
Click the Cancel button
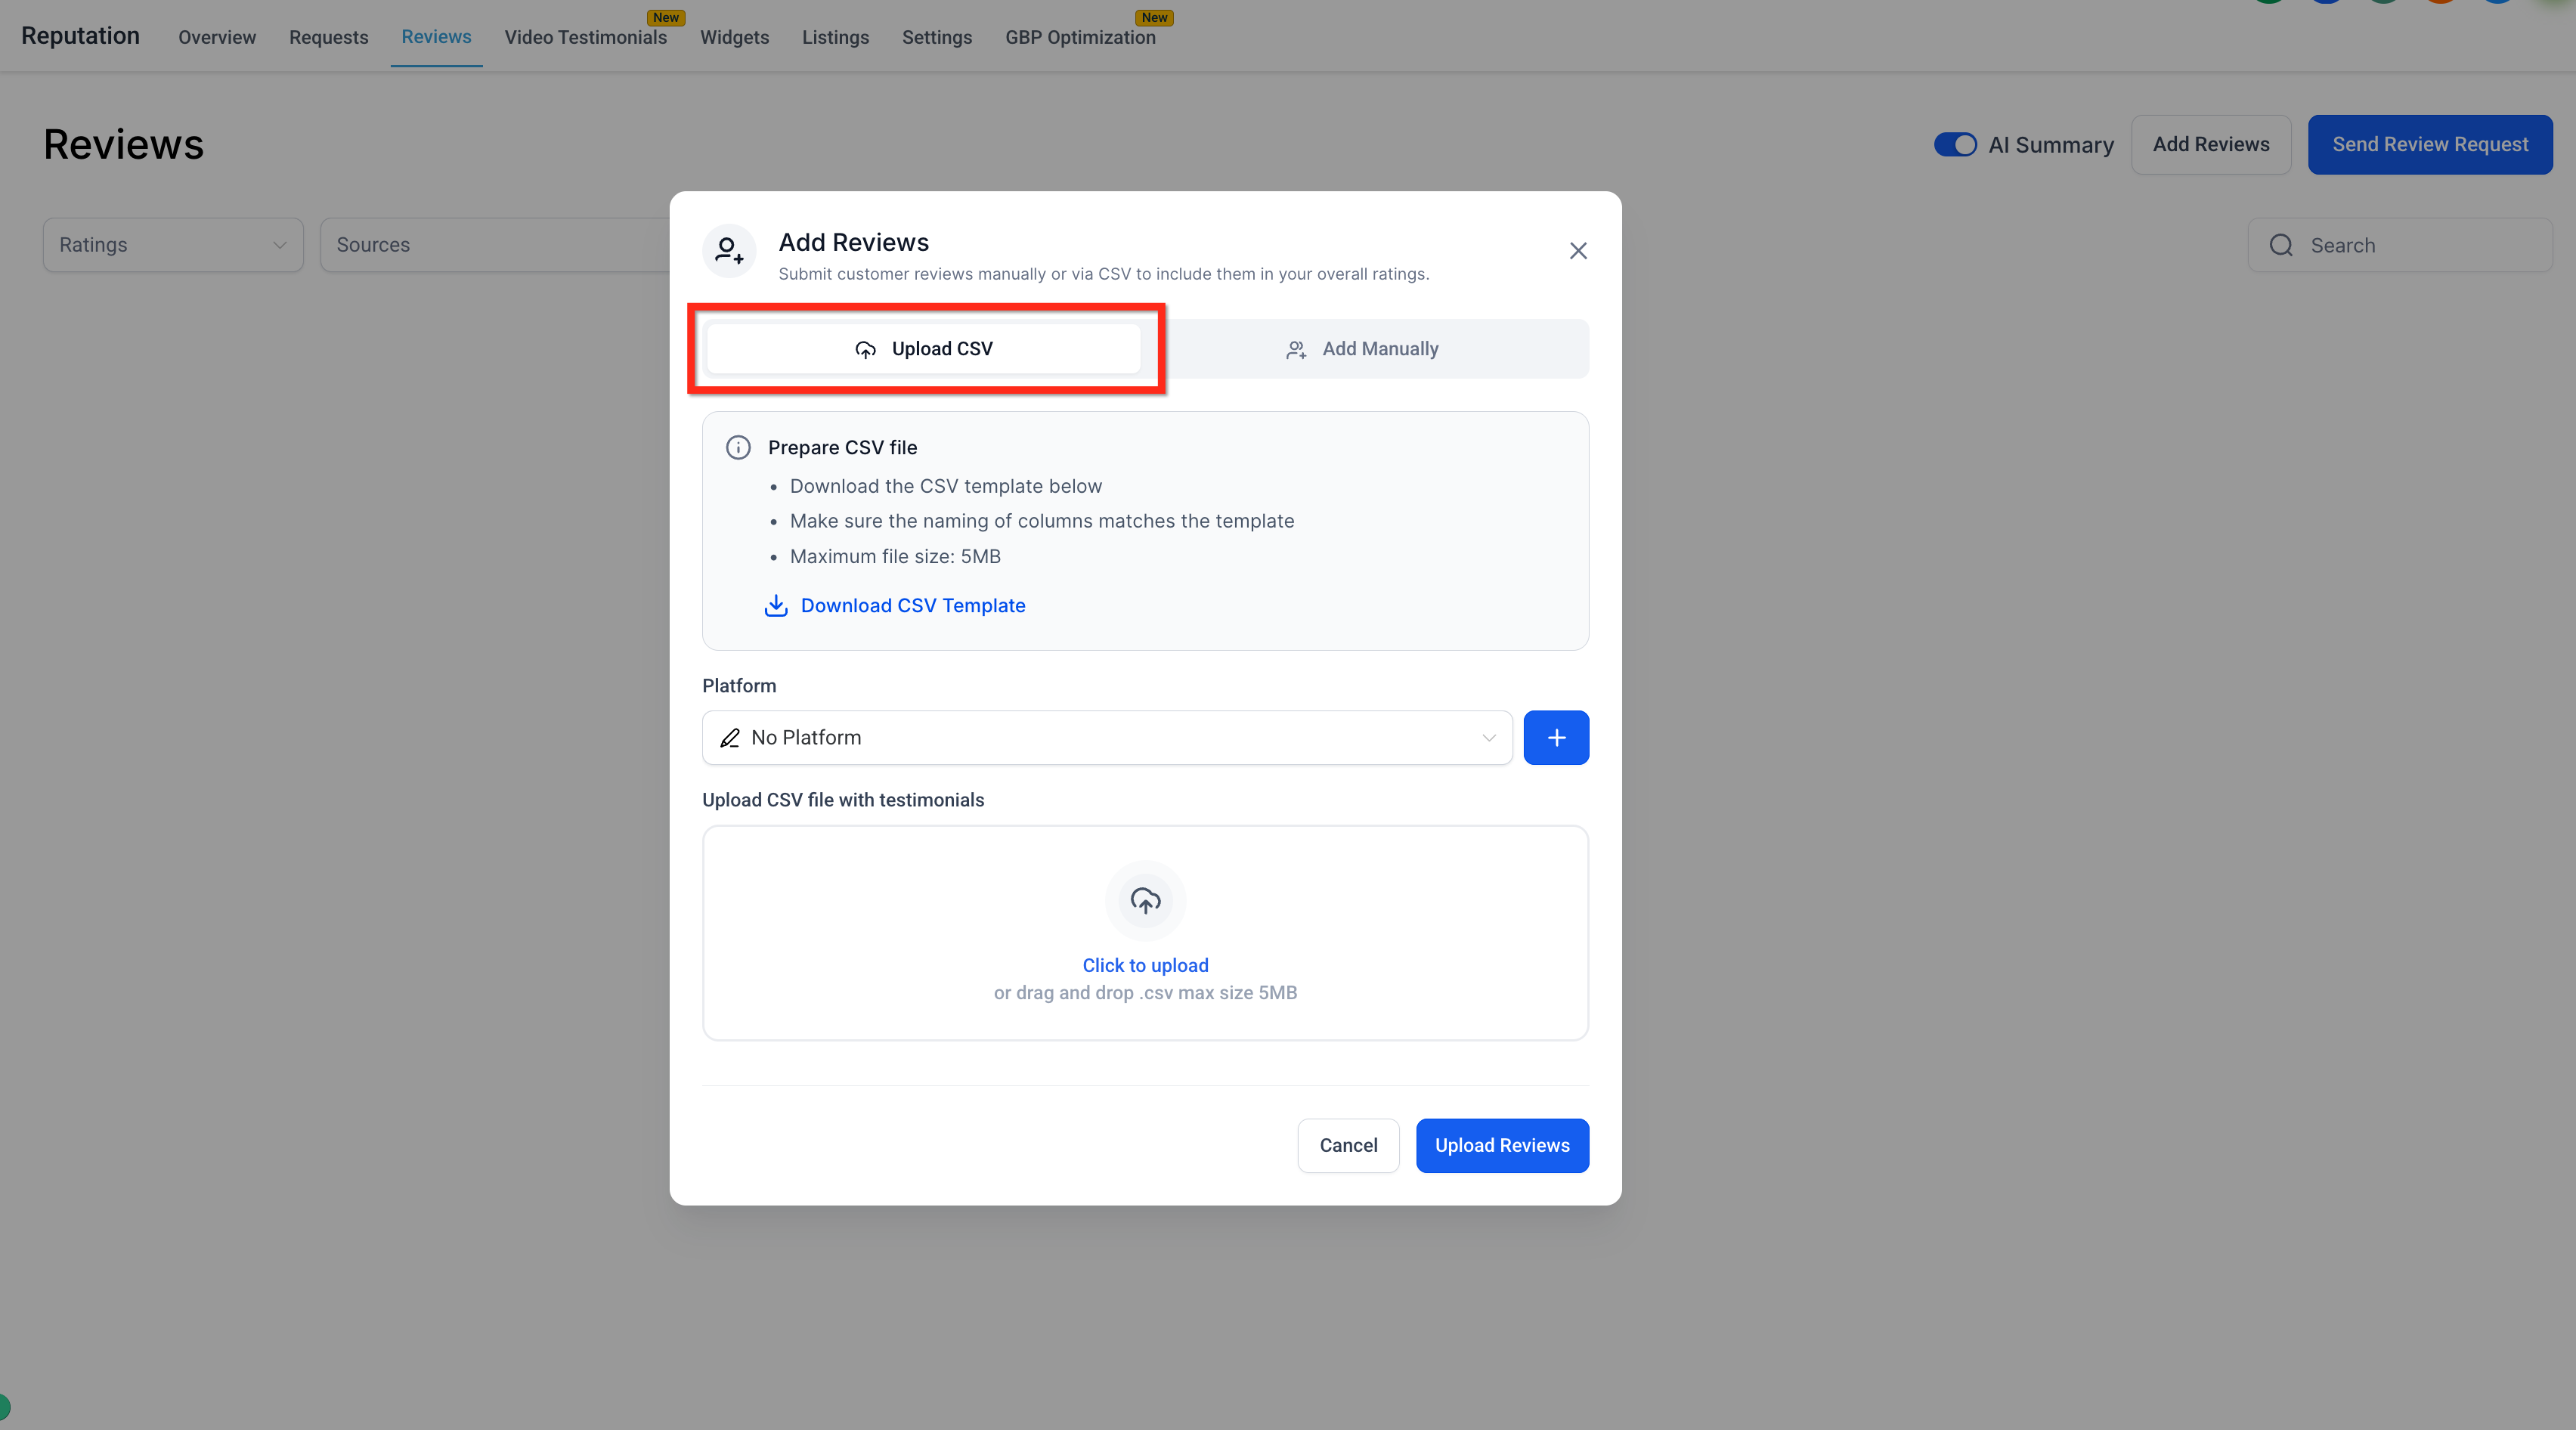1348,1145
